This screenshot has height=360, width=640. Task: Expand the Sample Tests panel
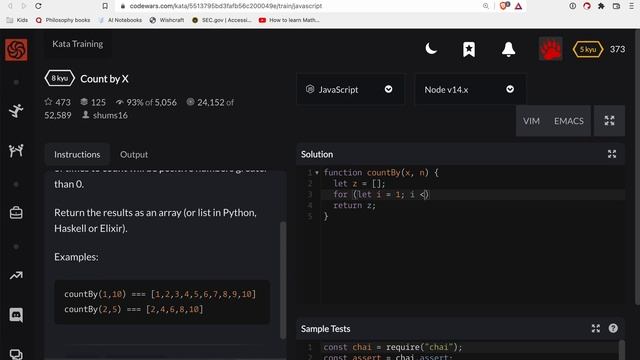[x=596, y=328]
